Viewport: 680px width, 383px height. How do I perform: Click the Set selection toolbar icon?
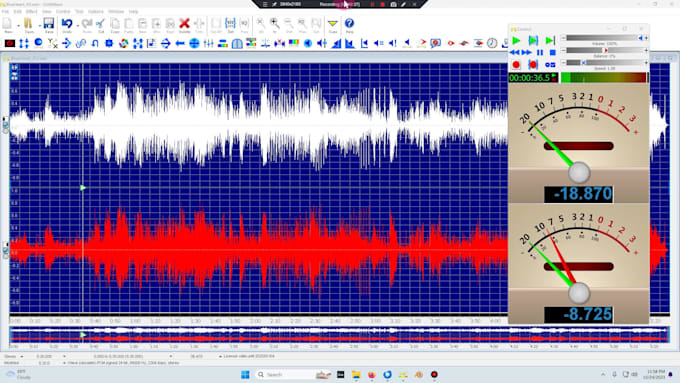[230, 24]
